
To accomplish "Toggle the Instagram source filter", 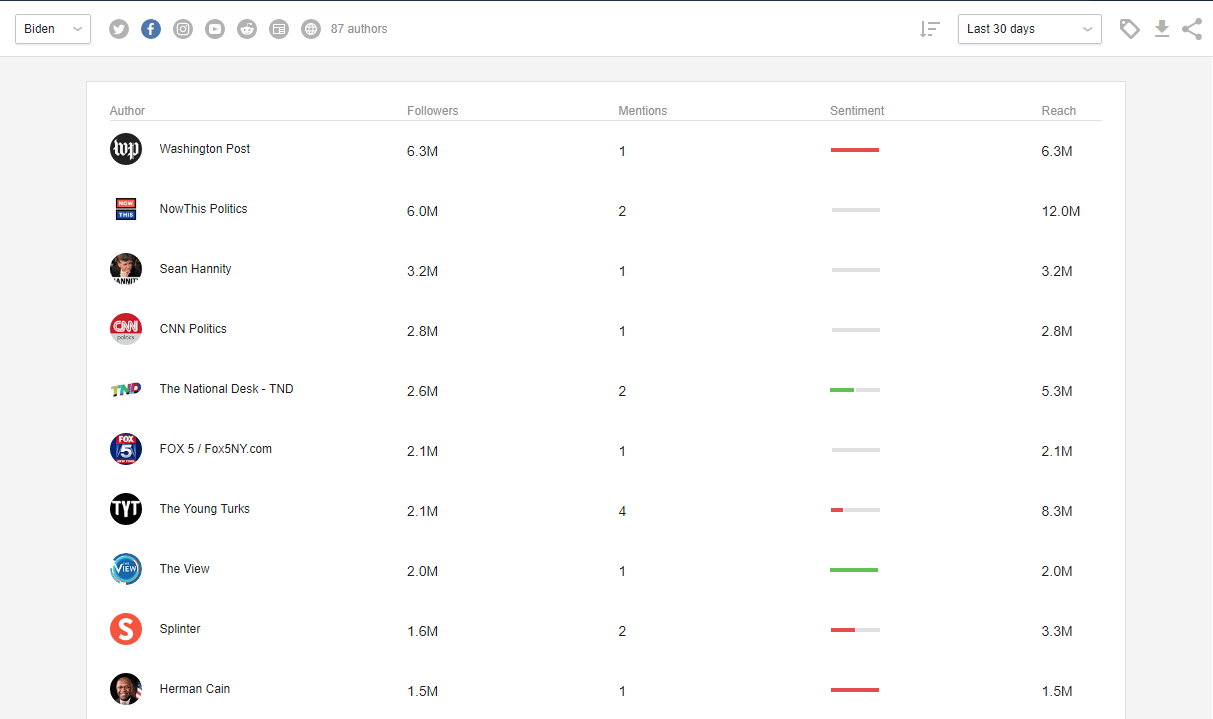I will click(x=183, y=29).
